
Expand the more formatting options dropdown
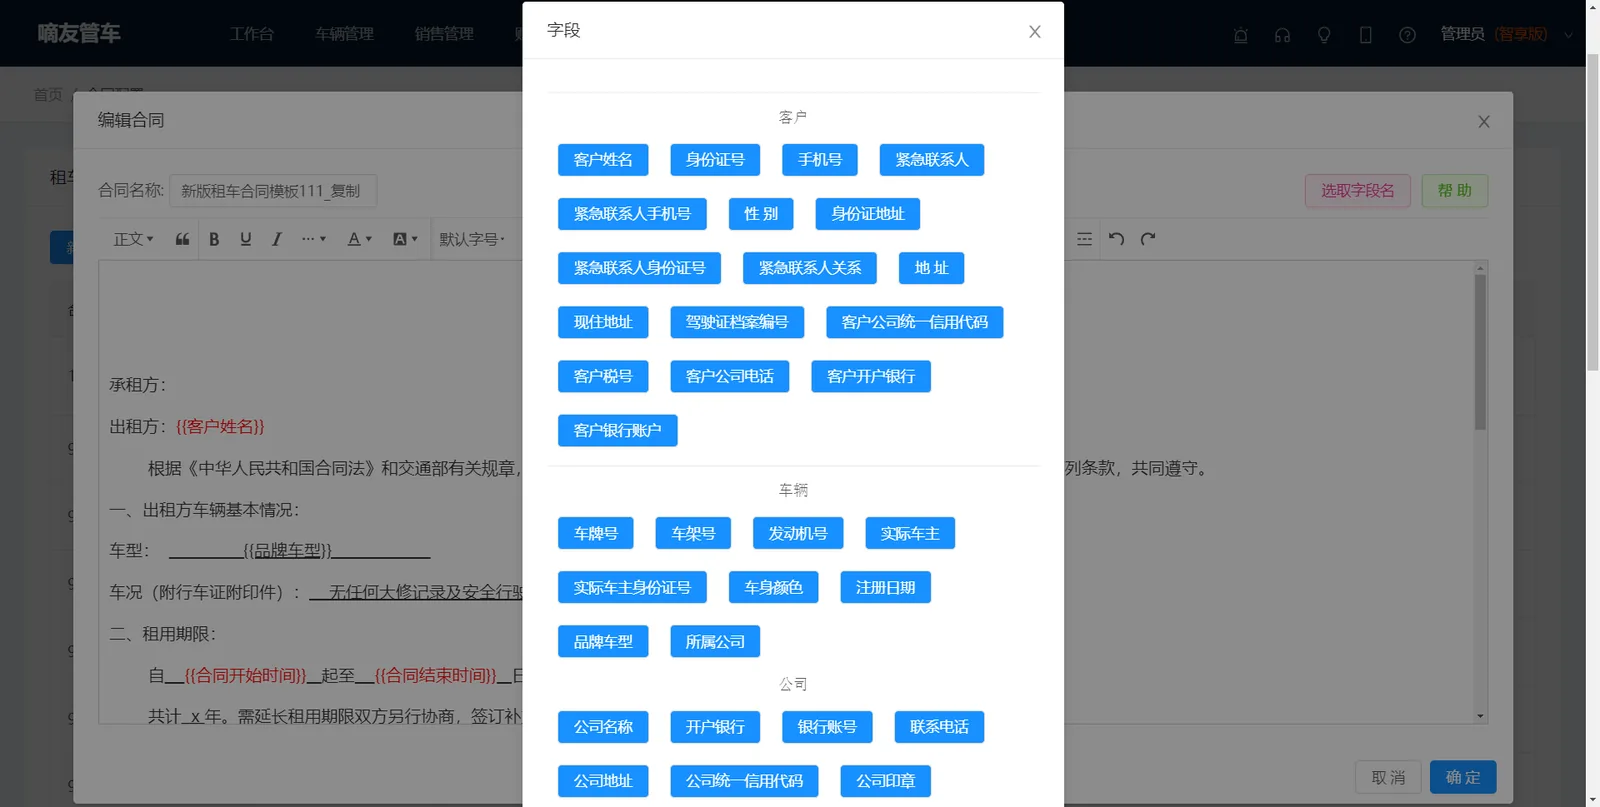tap(314, 239)
